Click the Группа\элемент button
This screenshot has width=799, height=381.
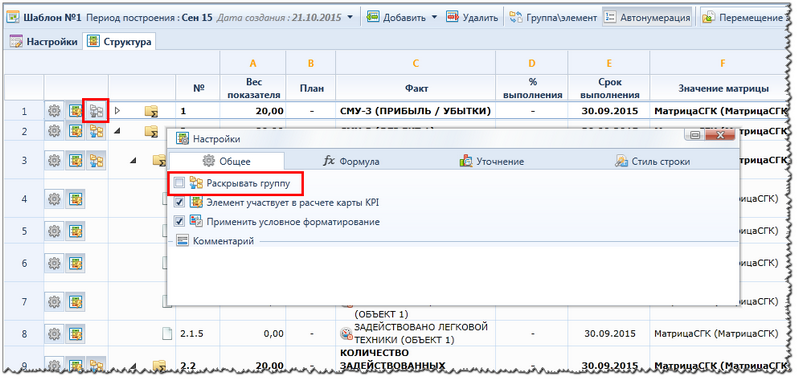pyautogui.click(x=553, y=17)
